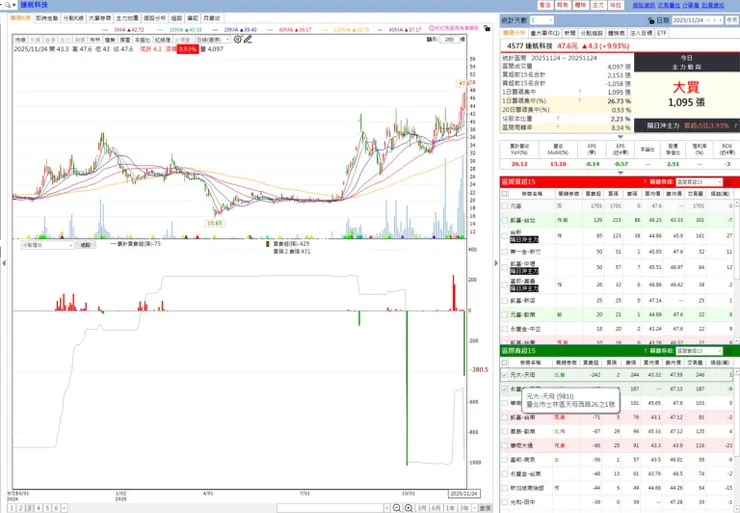Viewport: 740px width, 513px height.
Task: Open the 統計天數 dropdown
Action: (x=541, y=20)
